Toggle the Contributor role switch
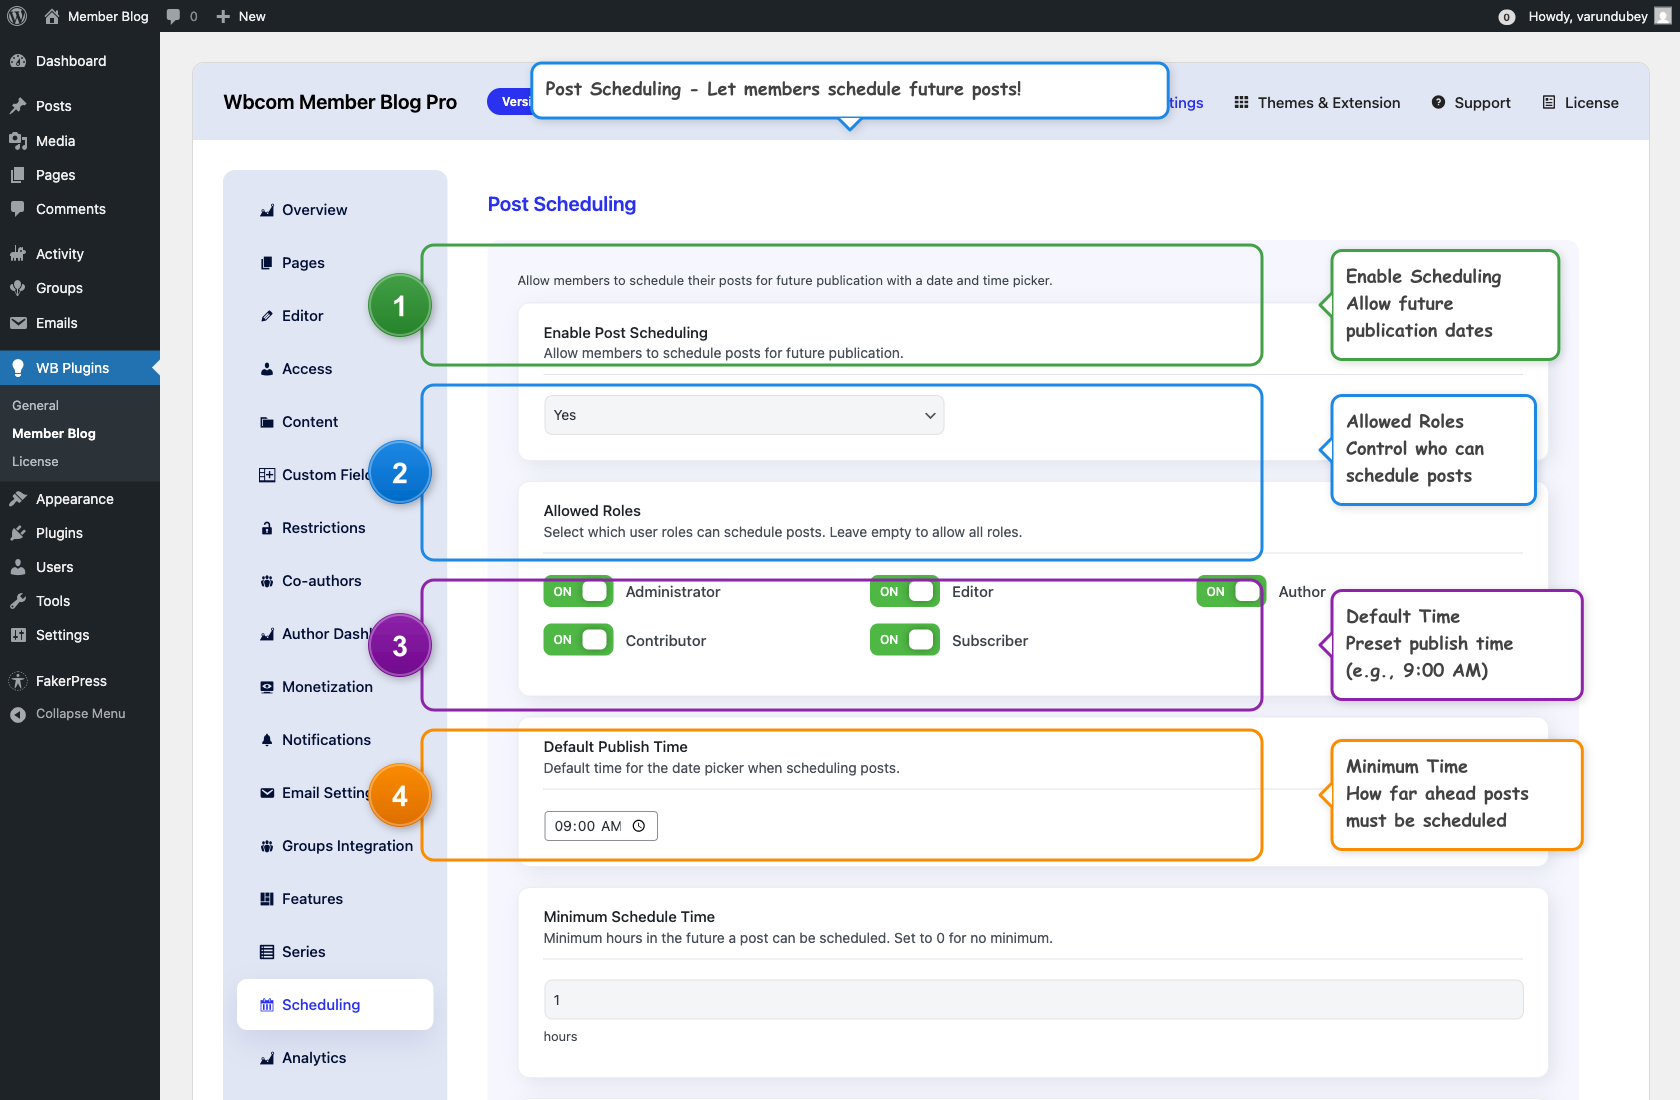1680x1100 pixels. [578, 640]
